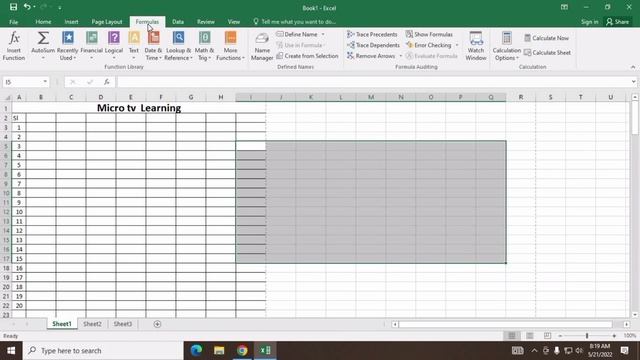Screen dimensions: 640x360
Task: Open Microsoft Edge from taskbar
Action: (196, 350)
